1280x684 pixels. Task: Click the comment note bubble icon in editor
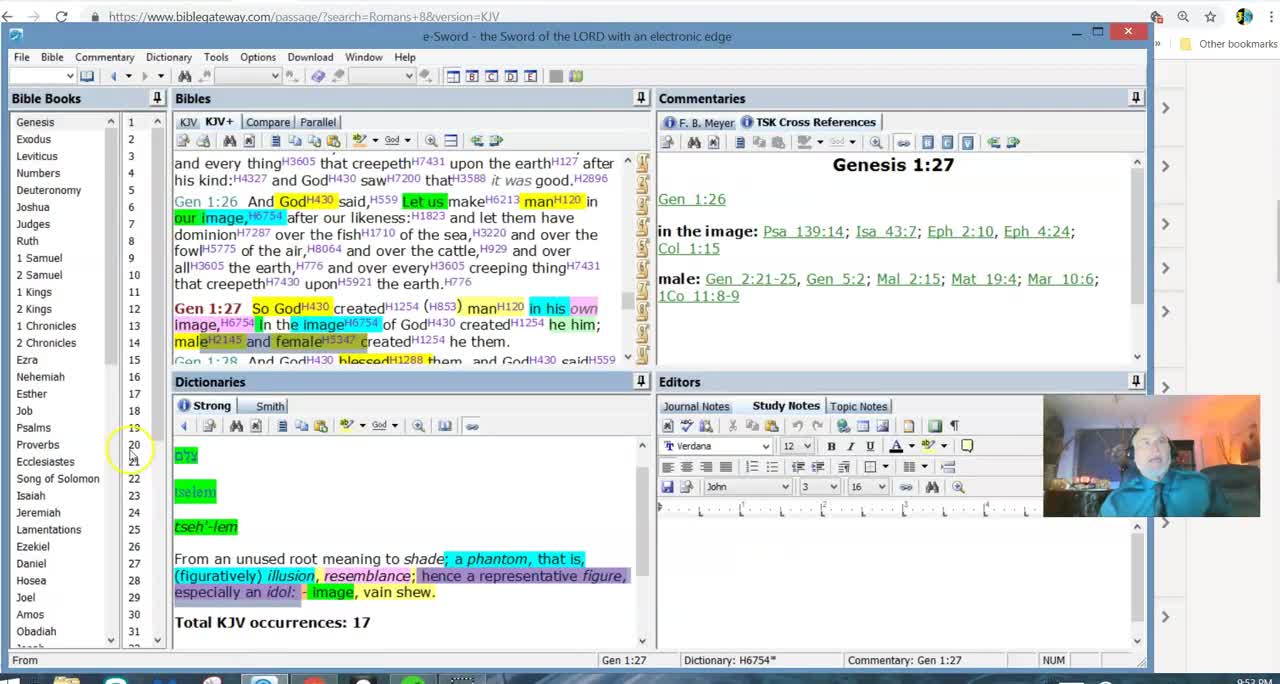967,446
